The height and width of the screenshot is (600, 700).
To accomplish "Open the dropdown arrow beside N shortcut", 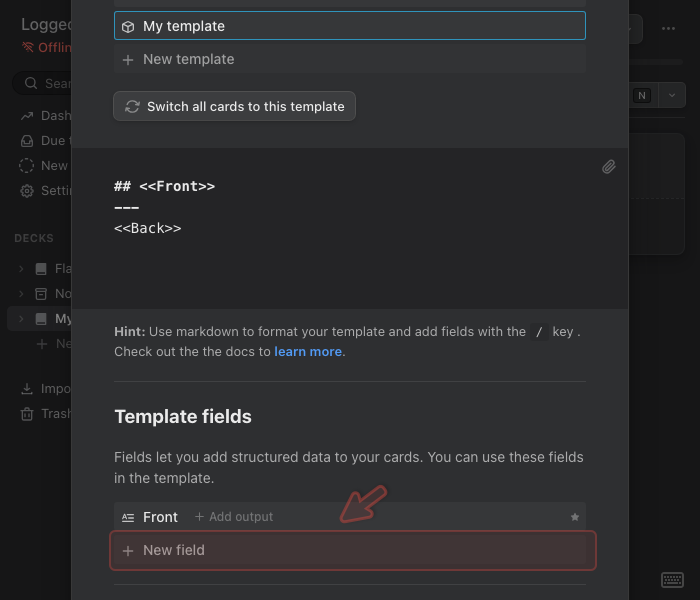I will [670, 95].
